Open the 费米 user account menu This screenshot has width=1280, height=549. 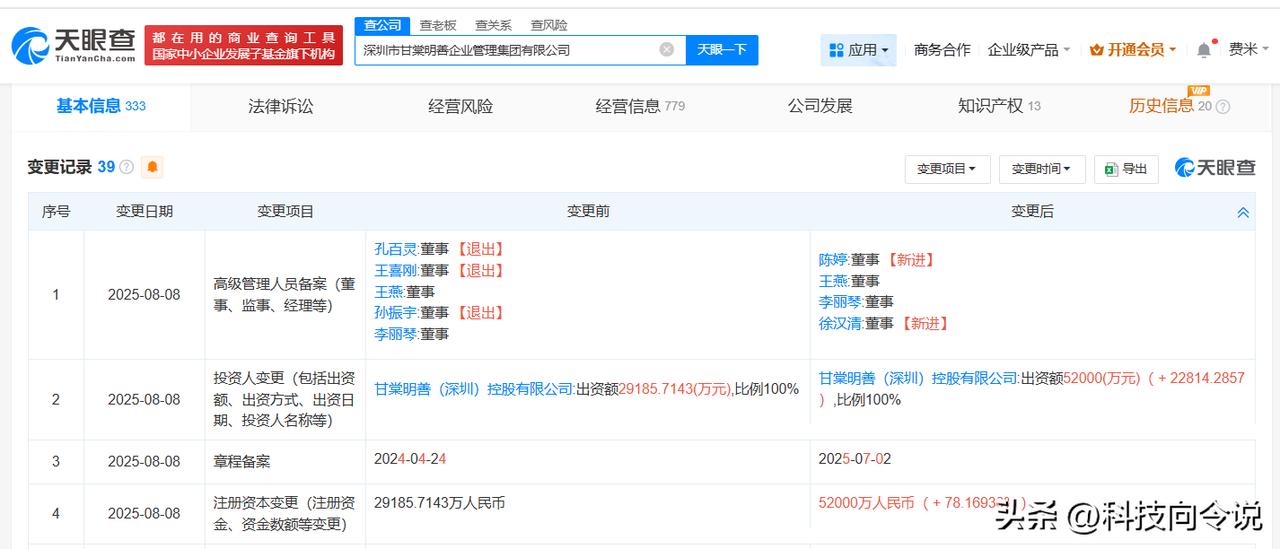click(1249, 49)
